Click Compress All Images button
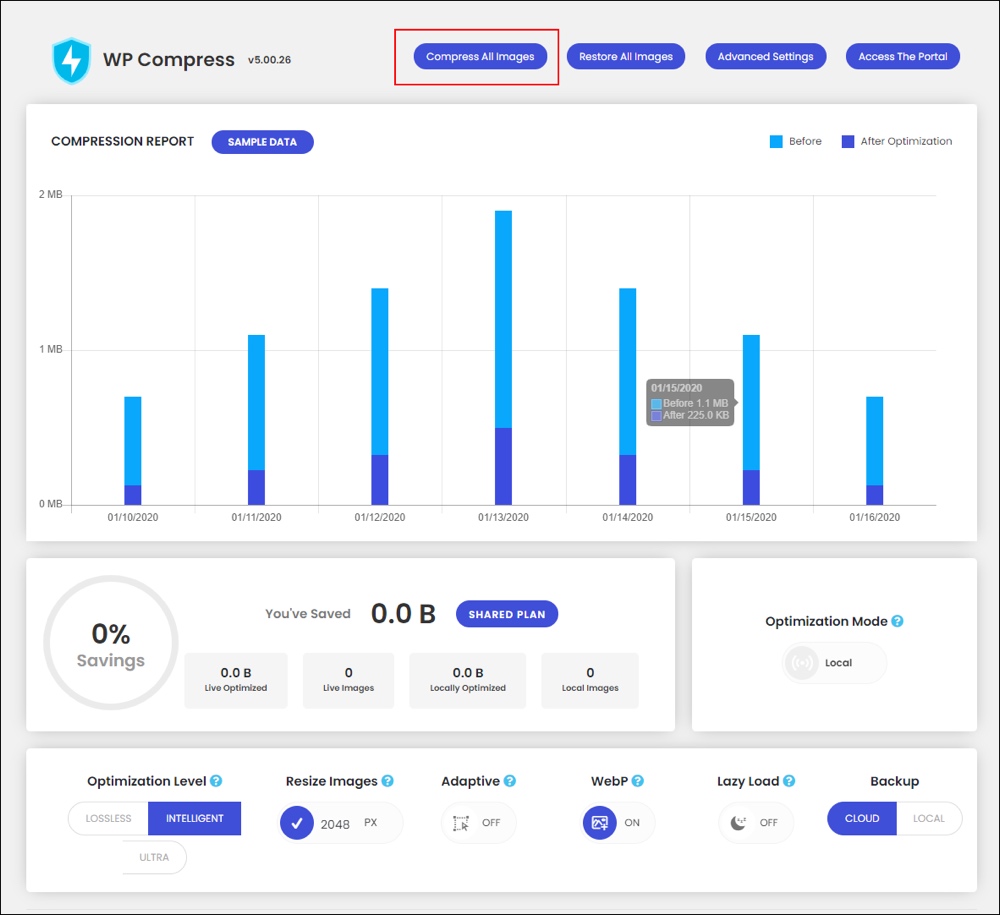The width and height of the screenshot is (1000, 915). pos(480,56)
